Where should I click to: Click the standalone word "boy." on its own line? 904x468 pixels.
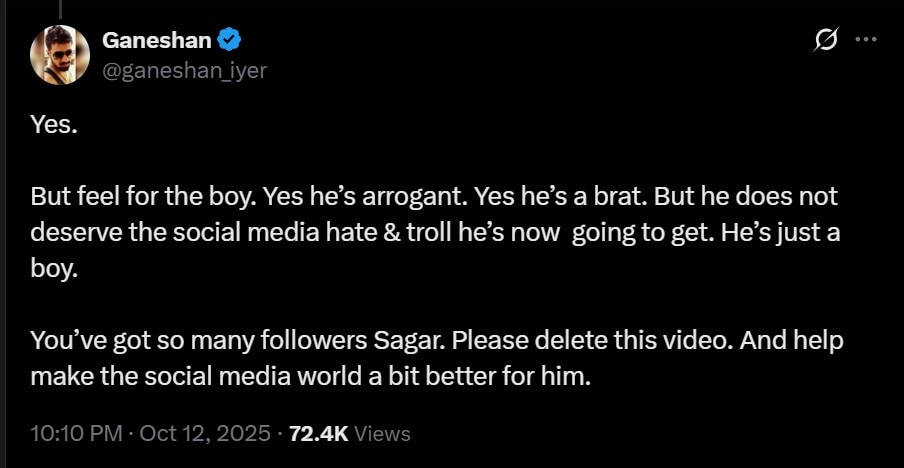(x=54, y=270)
